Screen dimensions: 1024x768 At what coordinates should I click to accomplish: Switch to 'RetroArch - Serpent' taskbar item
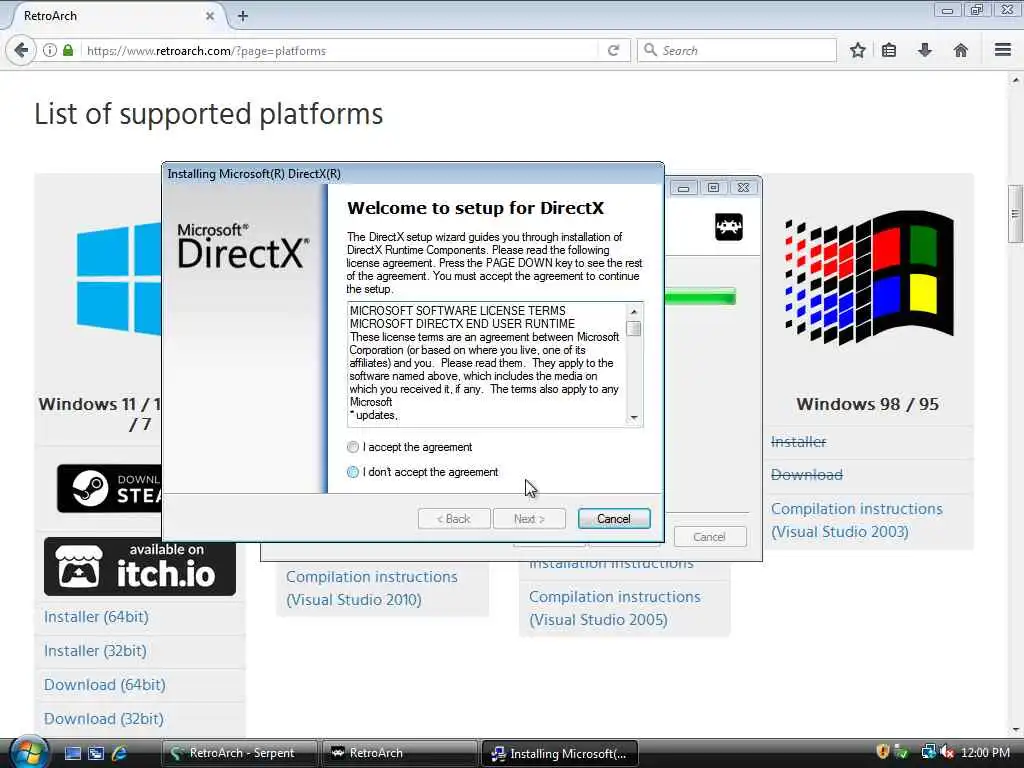pyautogui.click(x=239, y=753)
